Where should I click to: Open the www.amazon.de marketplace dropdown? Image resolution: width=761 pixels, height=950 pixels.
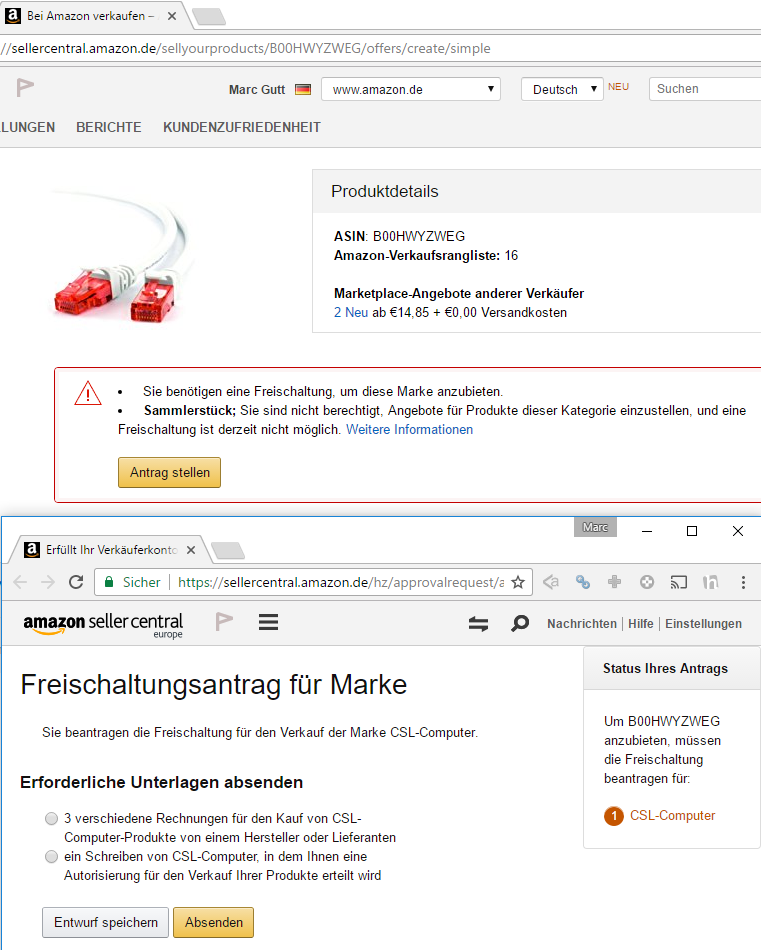pos(411,89)
